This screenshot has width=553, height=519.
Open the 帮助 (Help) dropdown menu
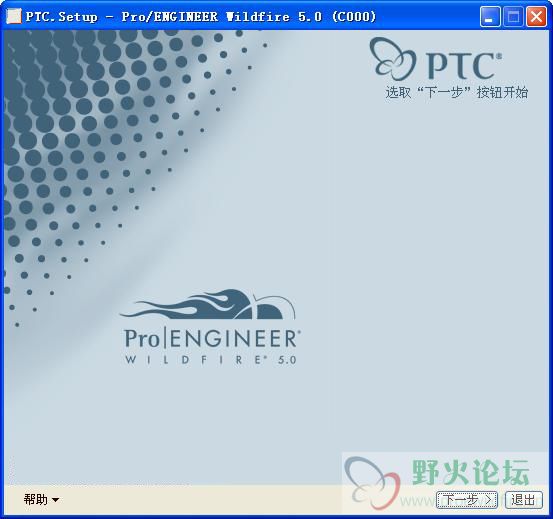[x=41, y=499]
